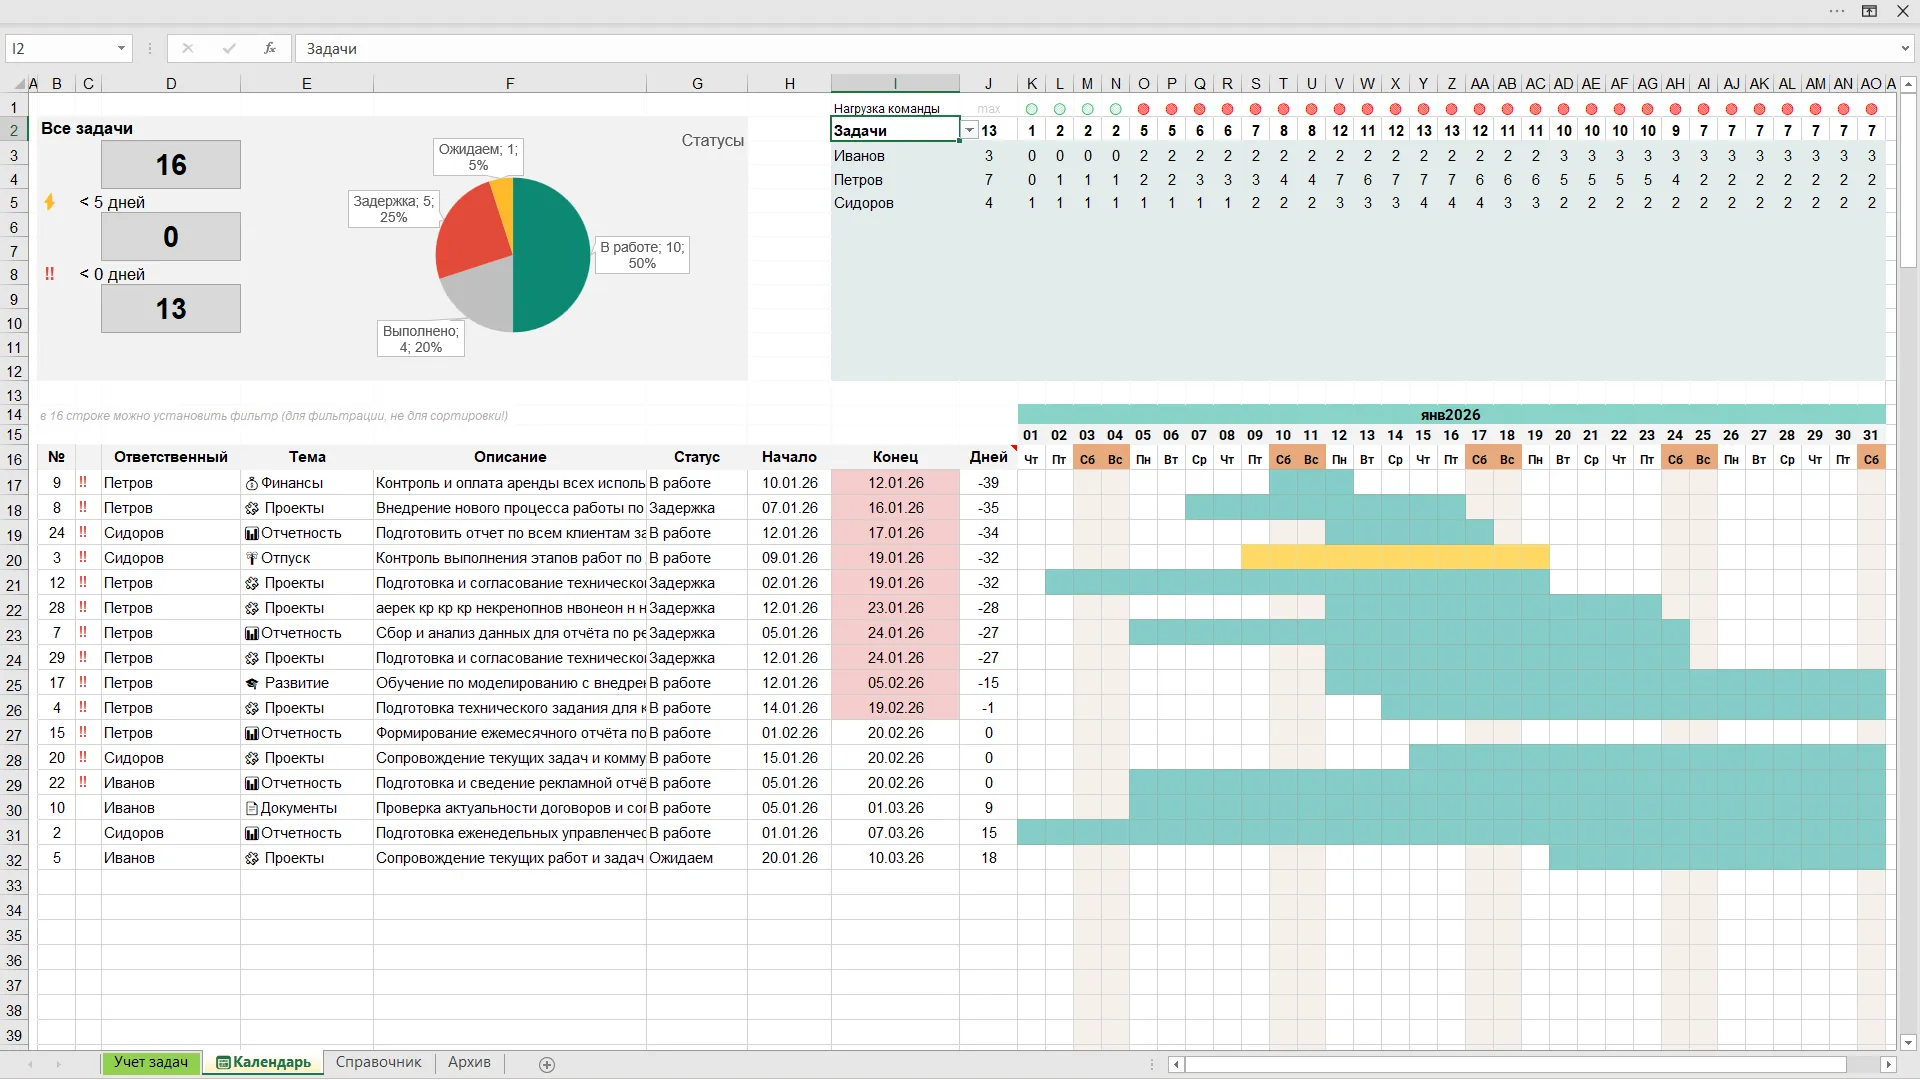The image size is (1920, 1080).
Task: Click the previous sheet navigation arrow
Action: [31, 1064]
